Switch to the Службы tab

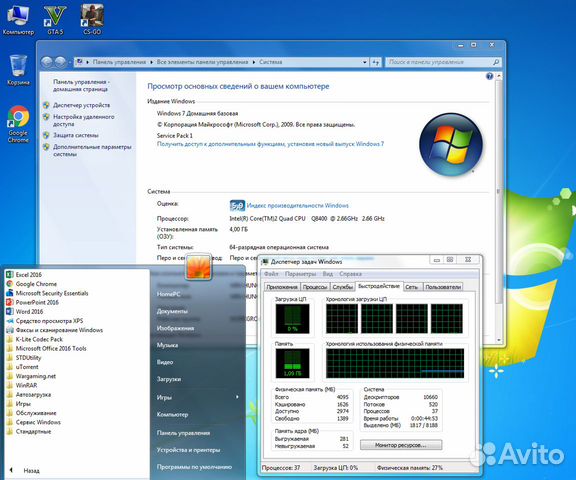[x=343, y=287]
